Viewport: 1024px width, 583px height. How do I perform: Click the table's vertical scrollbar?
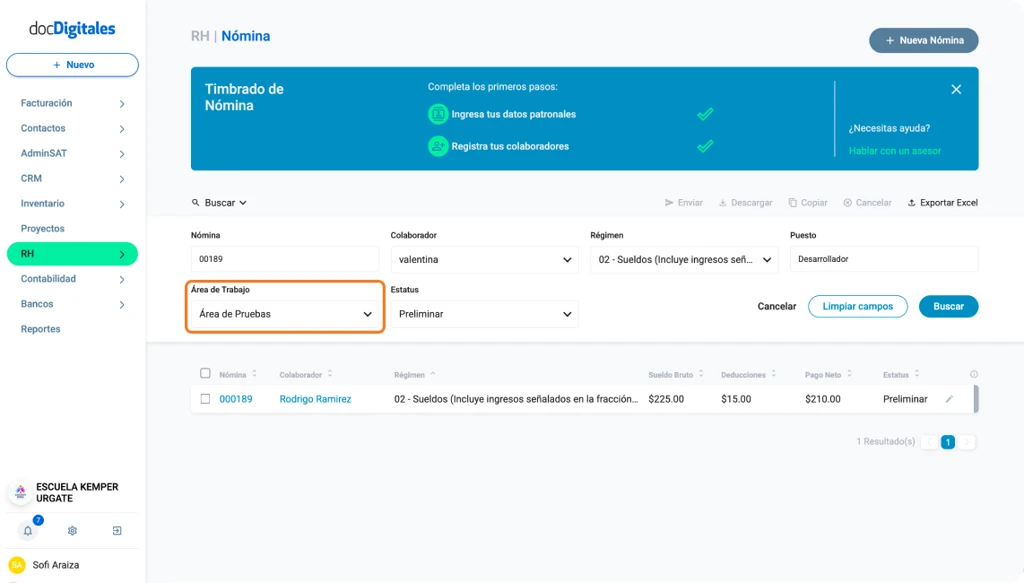[976, 399]
